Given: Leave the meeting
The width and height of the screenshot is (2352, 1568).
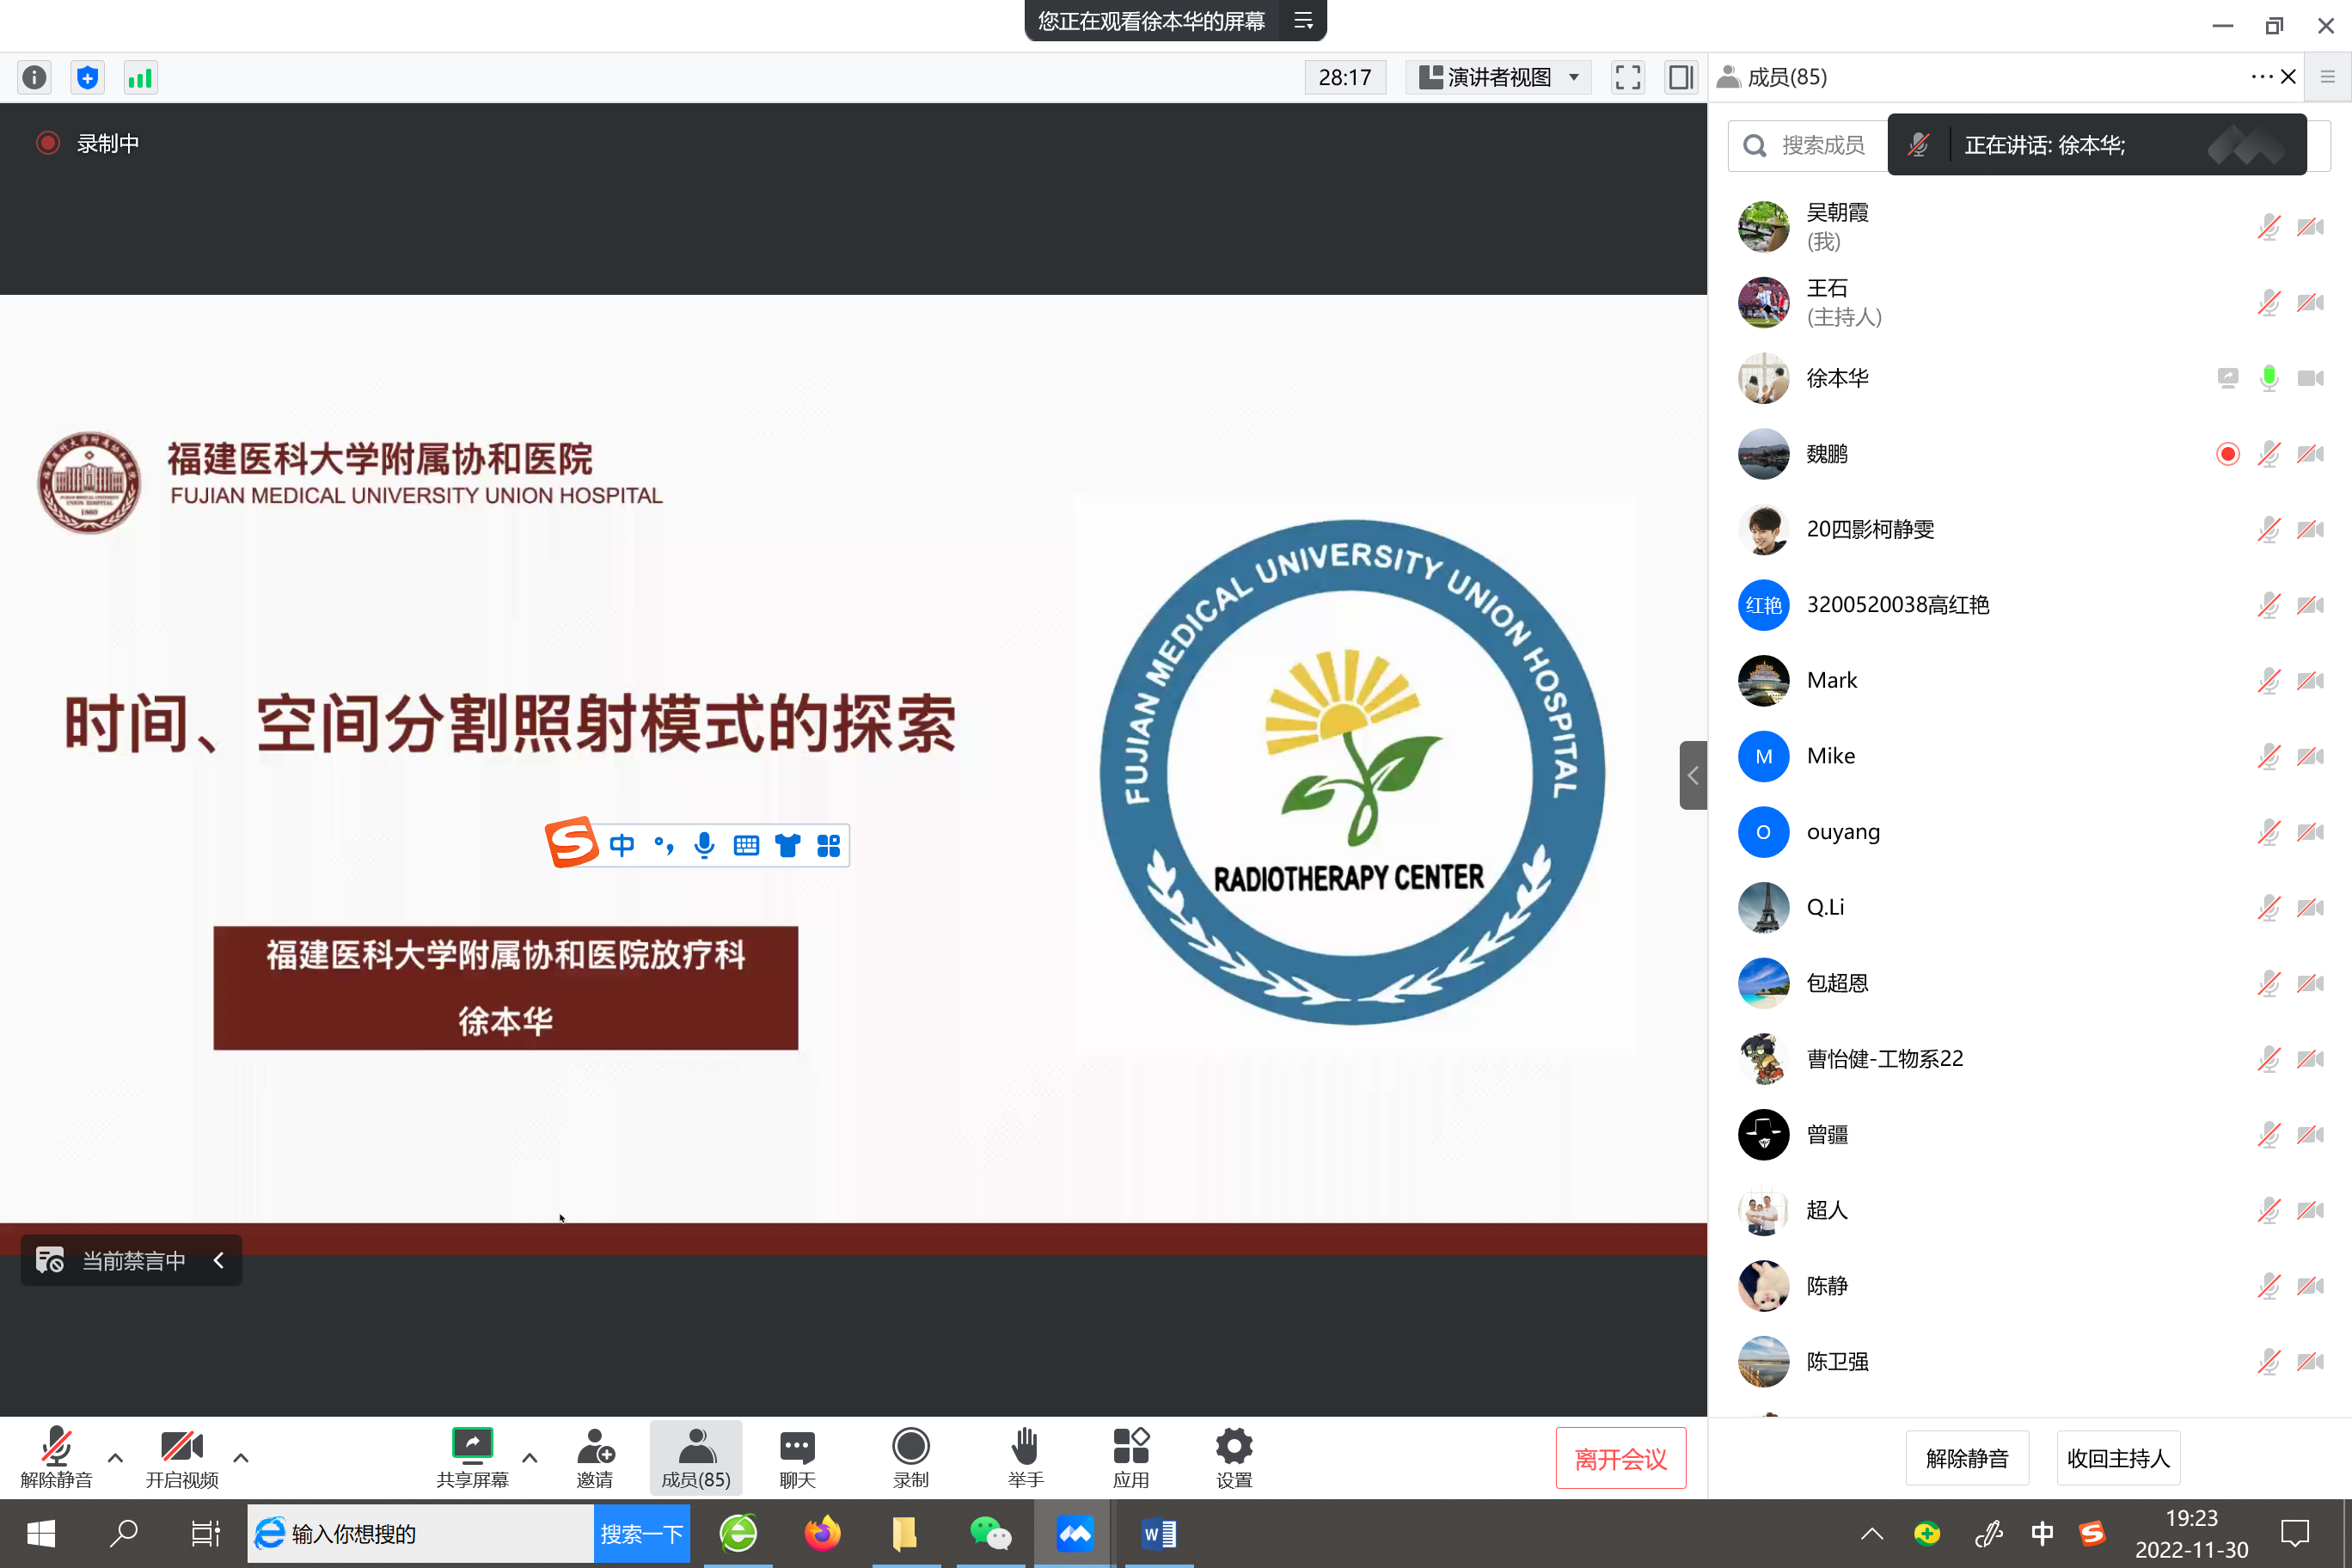Looking at the screenshot, I should (x=1621, y=1458).
